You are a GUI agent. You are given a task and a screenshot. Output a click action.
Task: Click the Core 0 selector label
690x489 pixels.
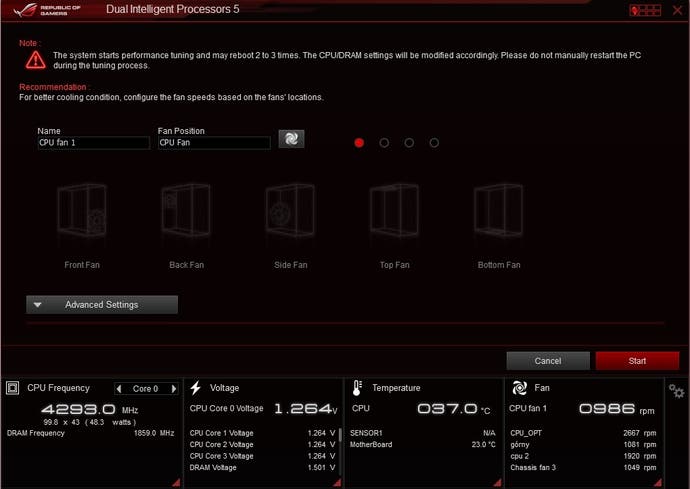pos(146,389)
